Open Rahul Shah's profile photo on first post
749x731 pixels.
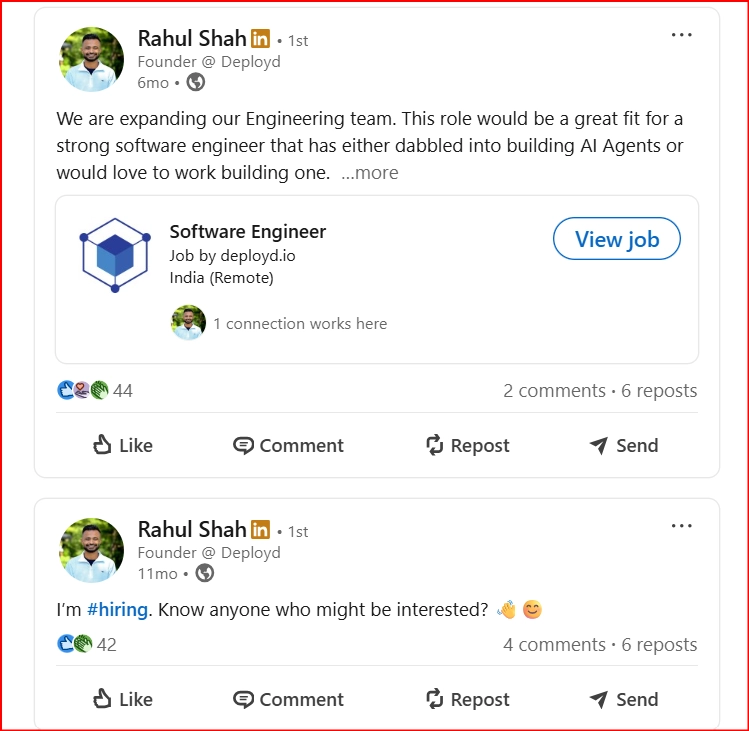pyautogui.click(x=92, y=59)
